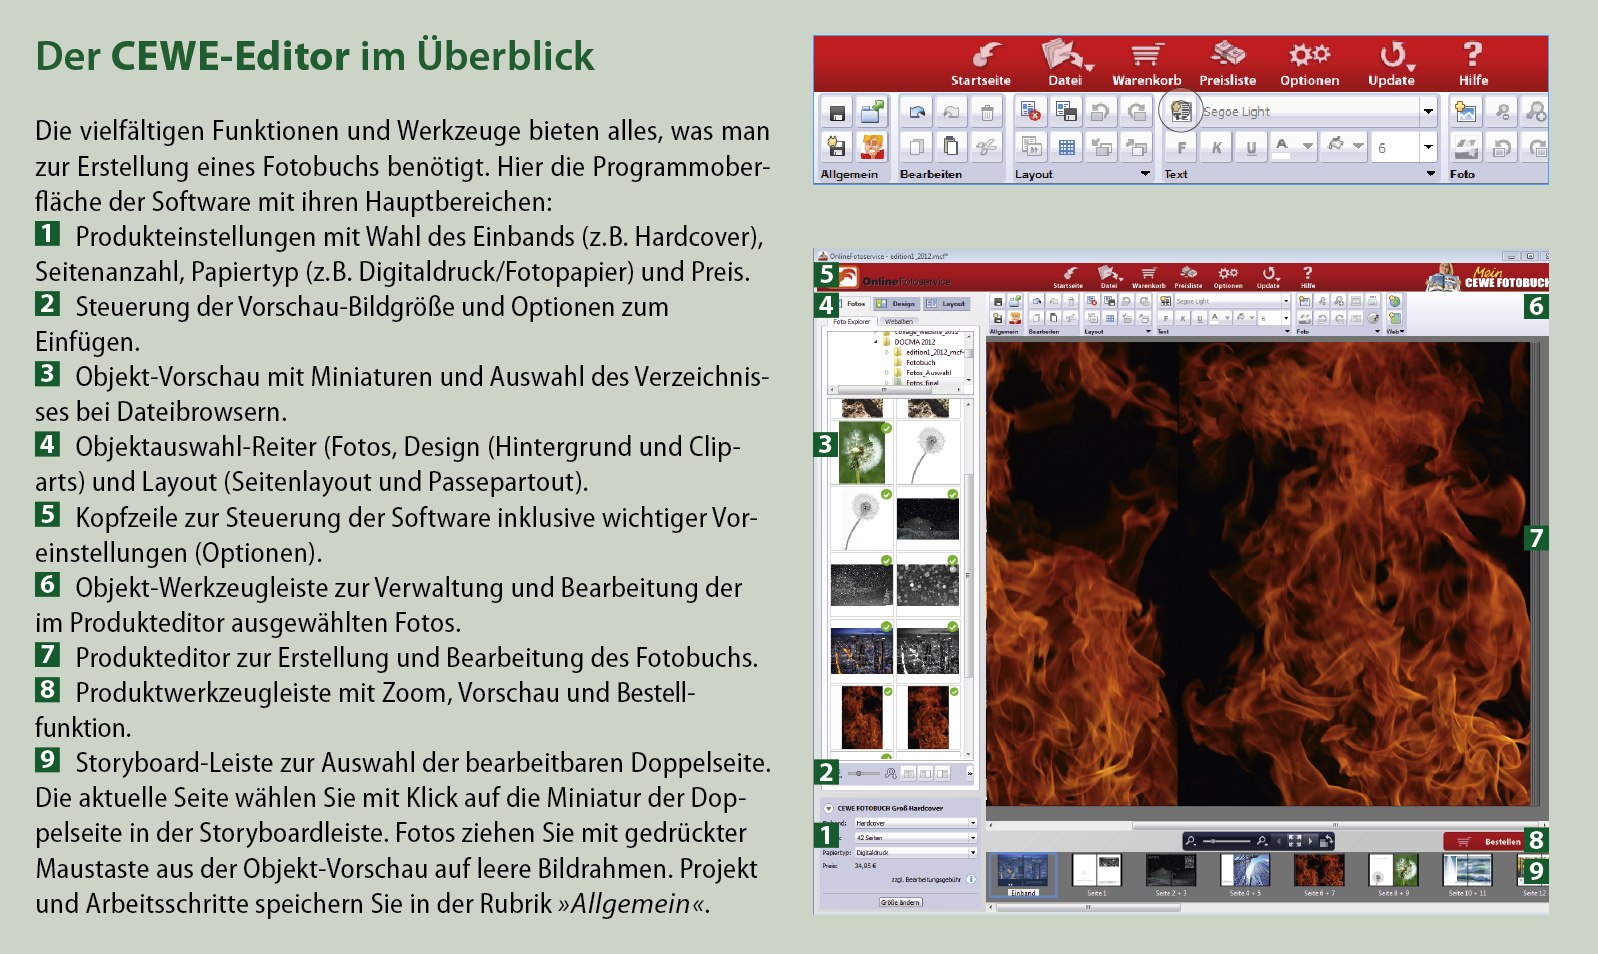Select the colored night city photo thumbnail

click(861, 650)
